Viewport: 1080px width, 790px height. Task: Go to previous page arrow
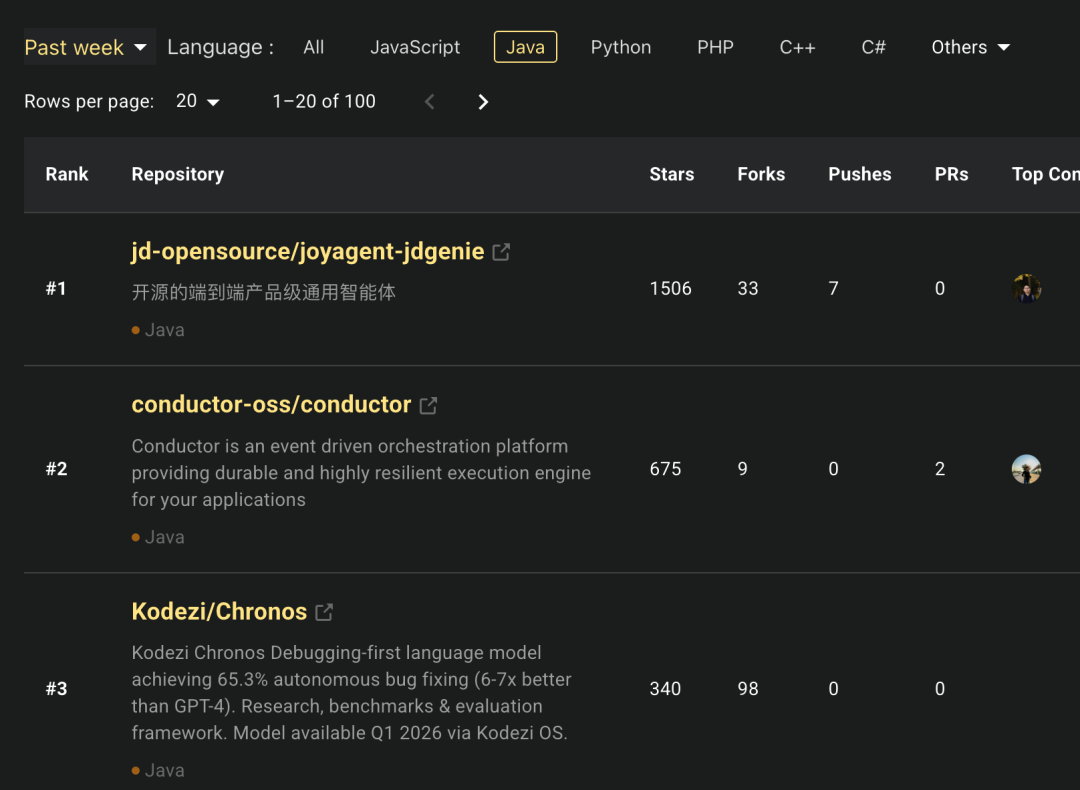point(430,102)
